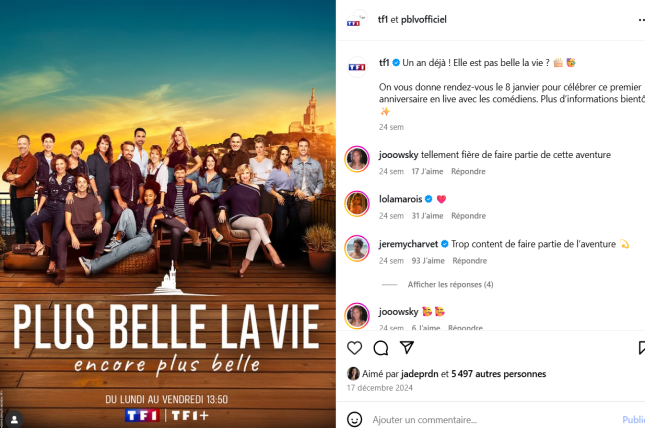Open jeremycharvet's profile picture
645x428 pixels.
pyautogui.click(x=357, y=249)
